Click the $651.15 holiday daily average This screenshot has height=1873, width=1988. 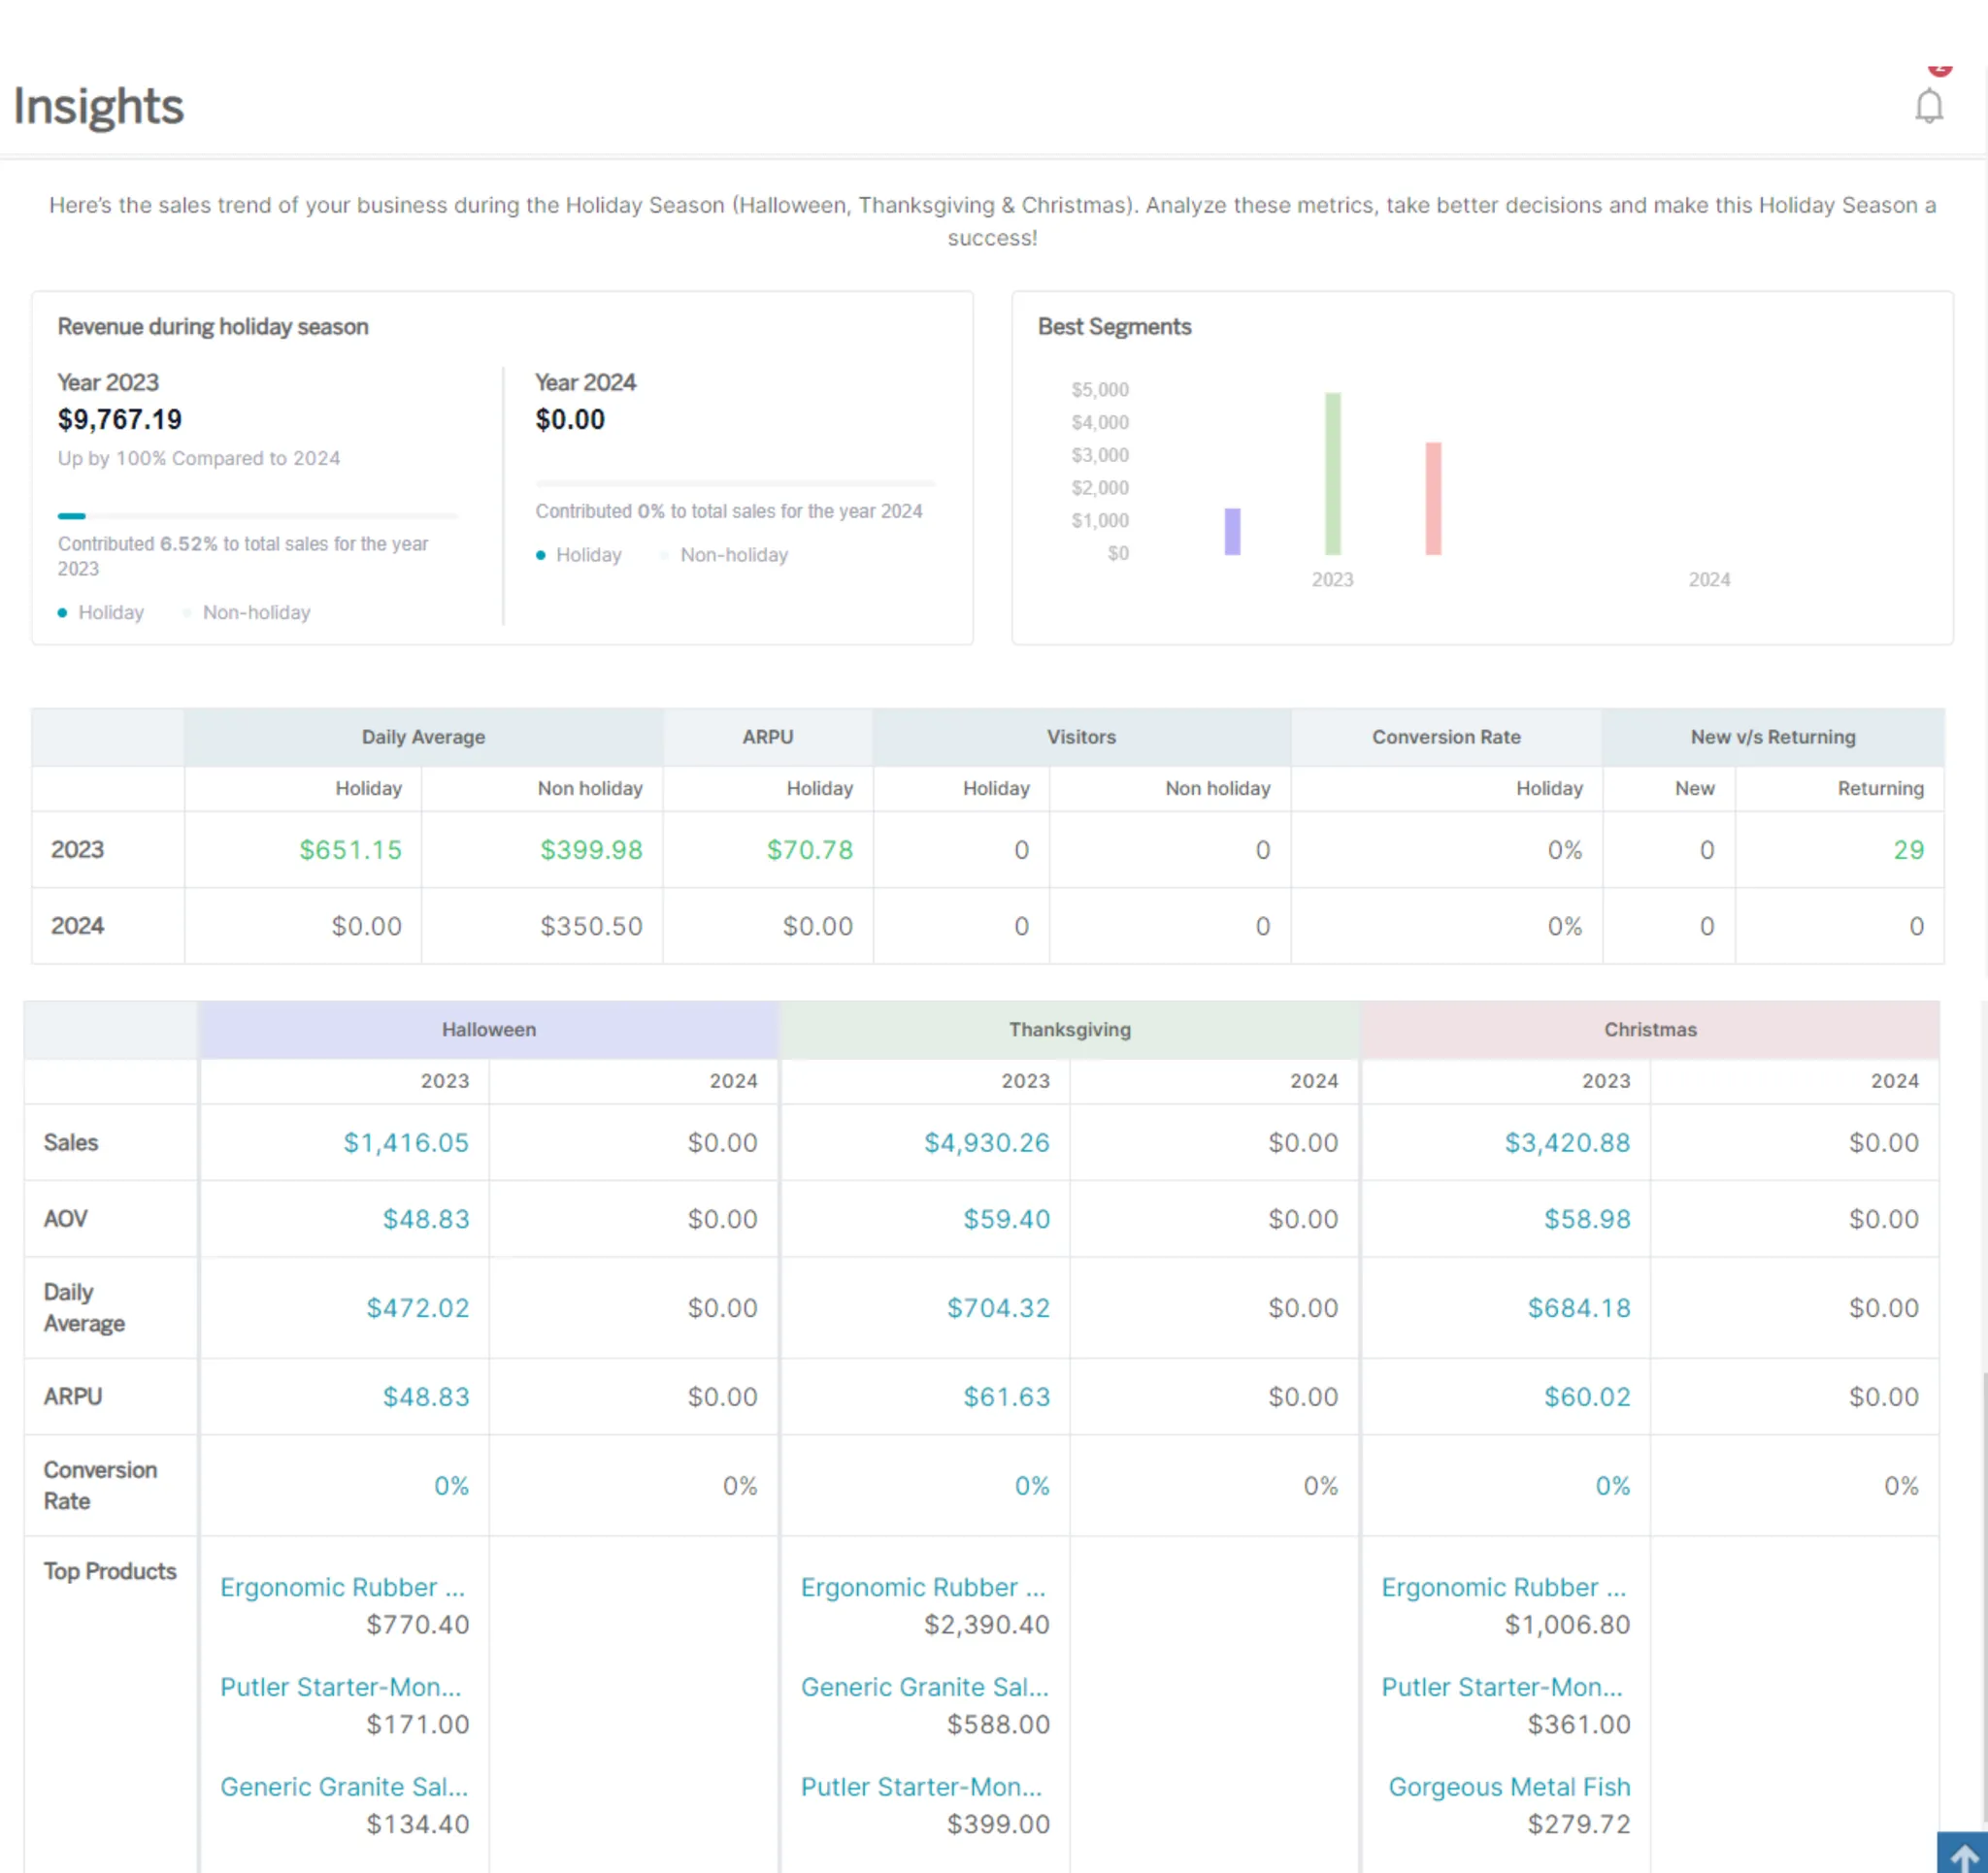[351, 850]
